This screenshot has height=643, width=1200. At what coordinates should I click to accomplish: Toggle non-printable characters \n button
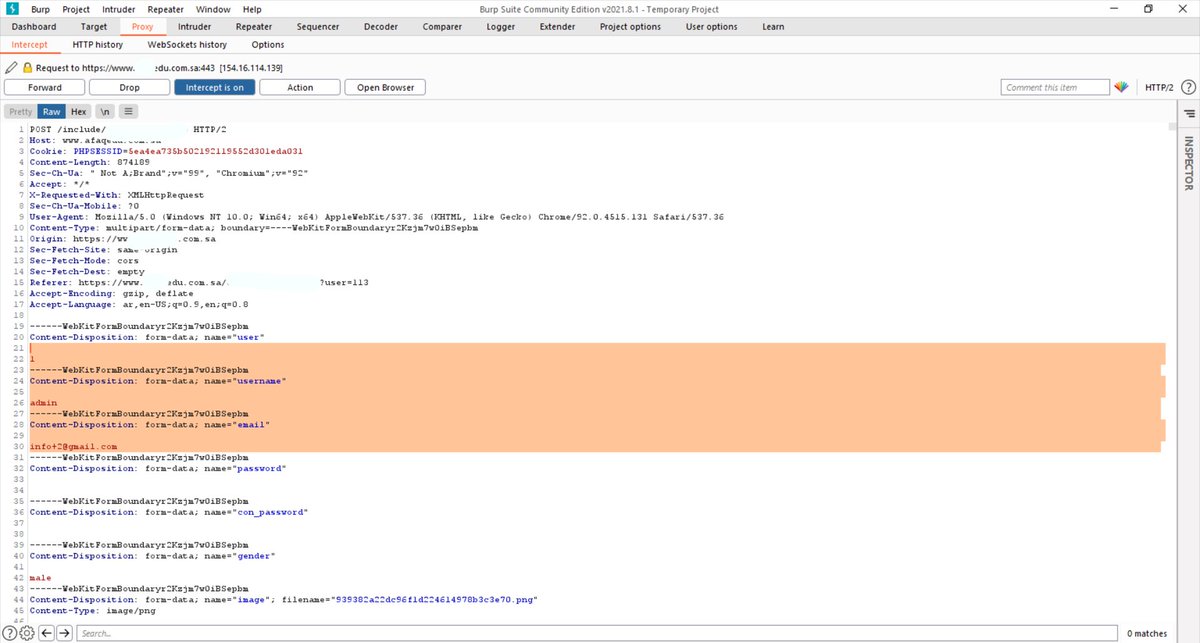click(106, 111)
